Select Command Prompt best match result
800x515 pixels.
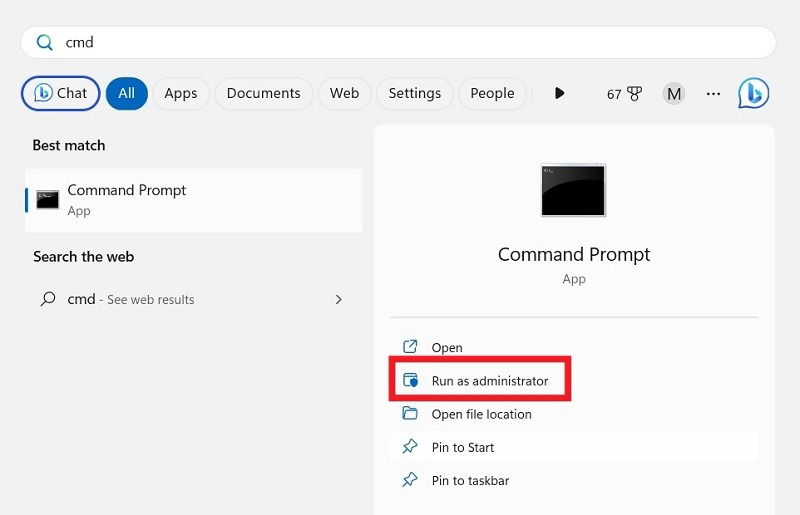click(x=194, y=200)
